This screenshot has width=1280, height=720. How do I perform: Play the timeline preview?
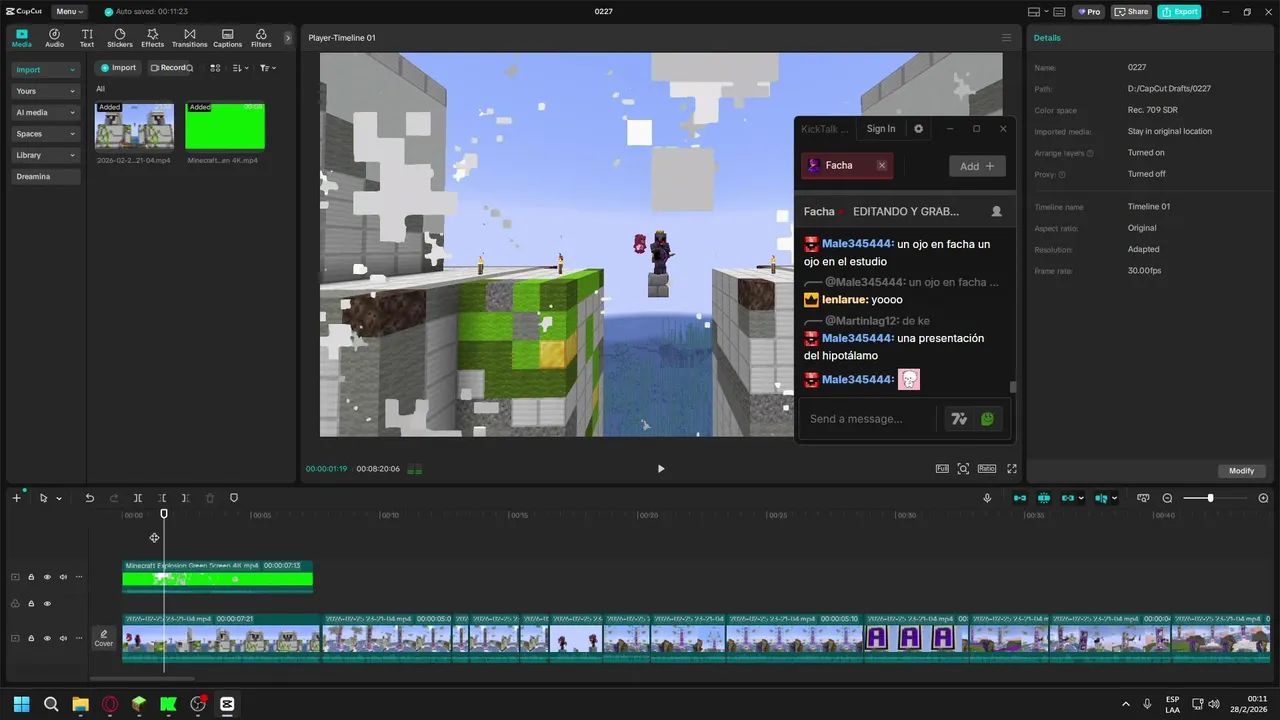point(660,469)
